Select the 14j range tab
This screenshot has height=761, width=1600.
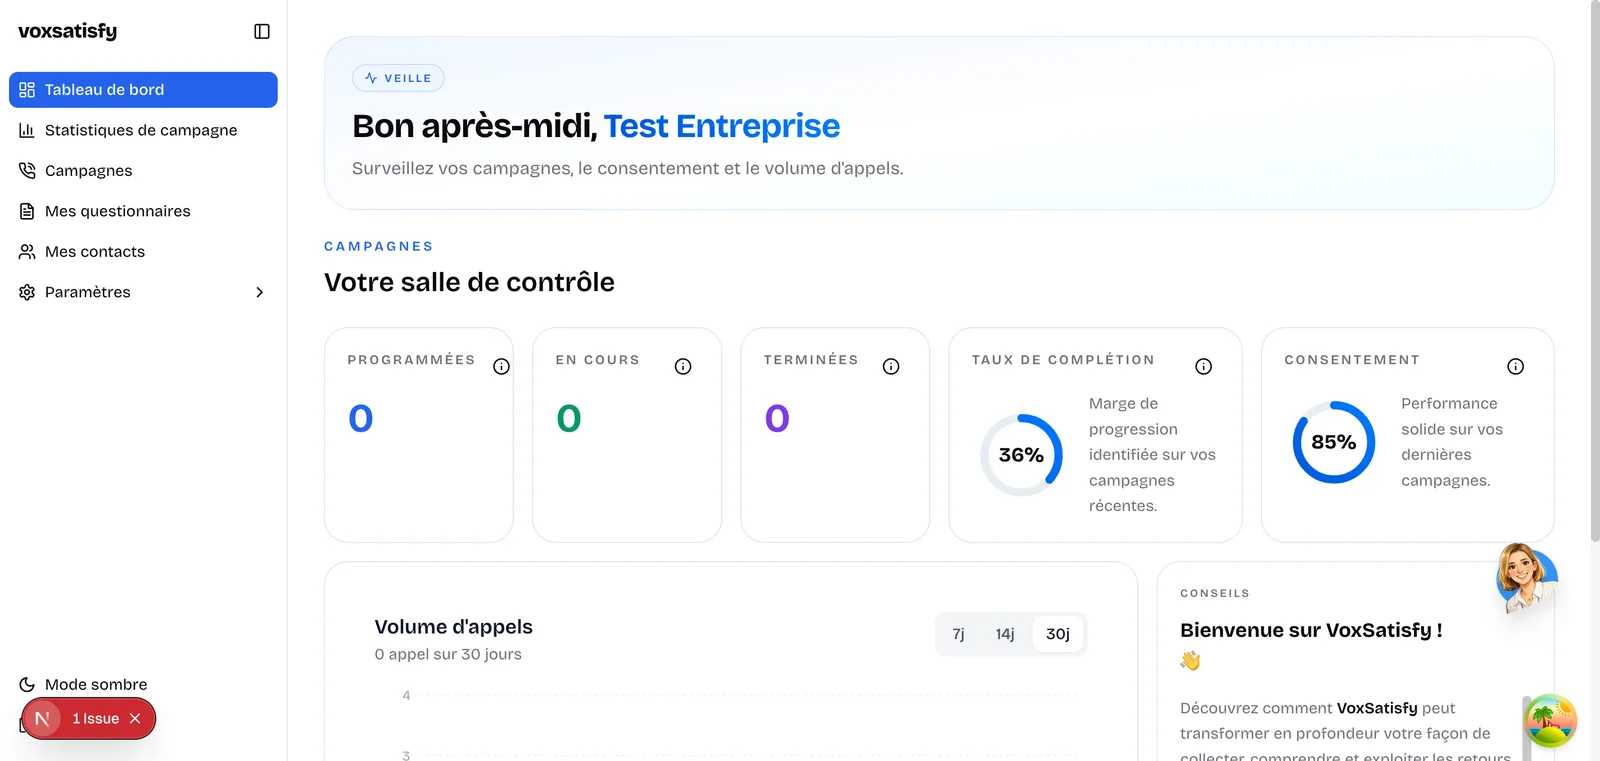tap(1005, 634)
